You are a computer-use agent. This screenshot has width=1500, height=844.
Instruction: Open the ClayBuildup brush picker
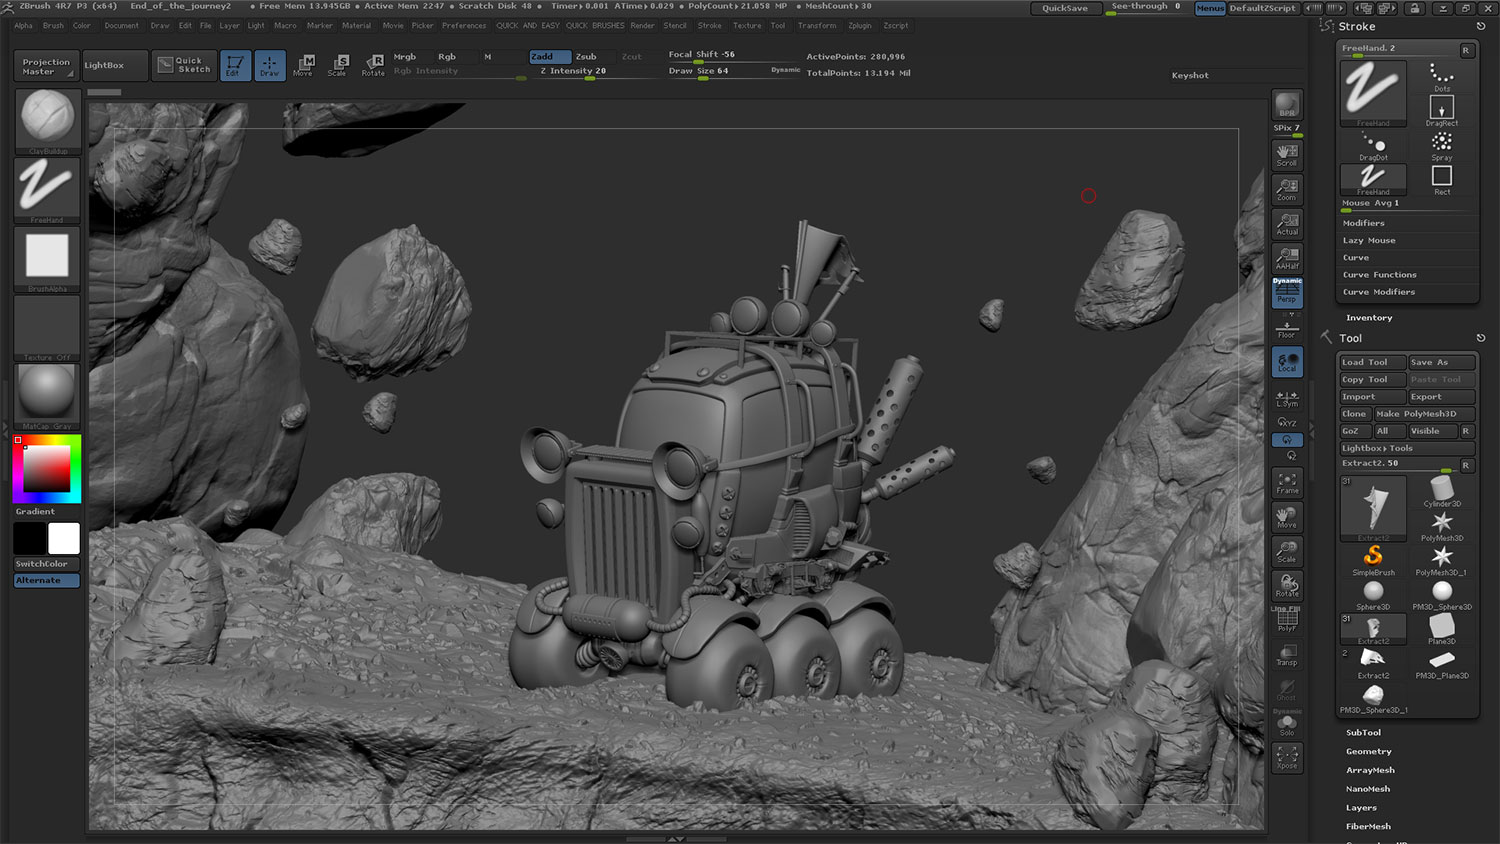(x=47, y=120)
